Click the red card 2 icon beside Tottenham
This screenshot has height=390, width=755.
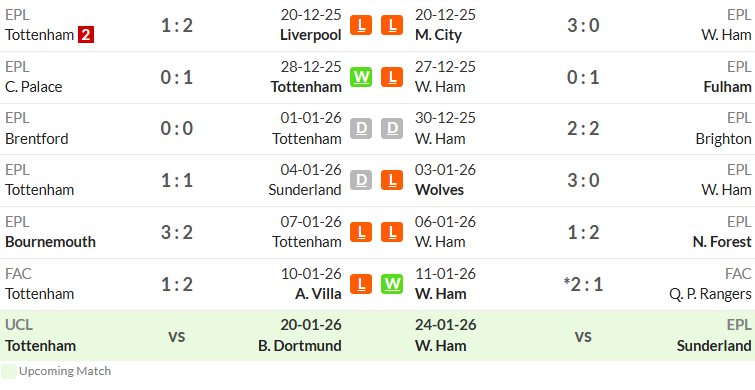click(x=86, y=35)
